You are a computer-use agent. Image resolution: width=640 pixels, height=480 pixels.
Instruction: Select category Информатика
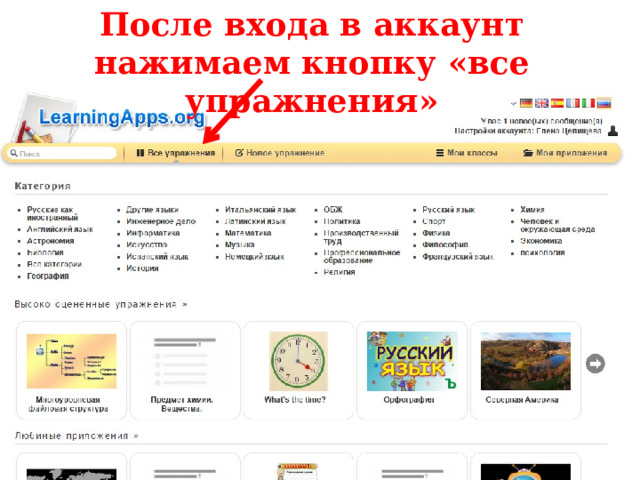(x=153, y=233)
